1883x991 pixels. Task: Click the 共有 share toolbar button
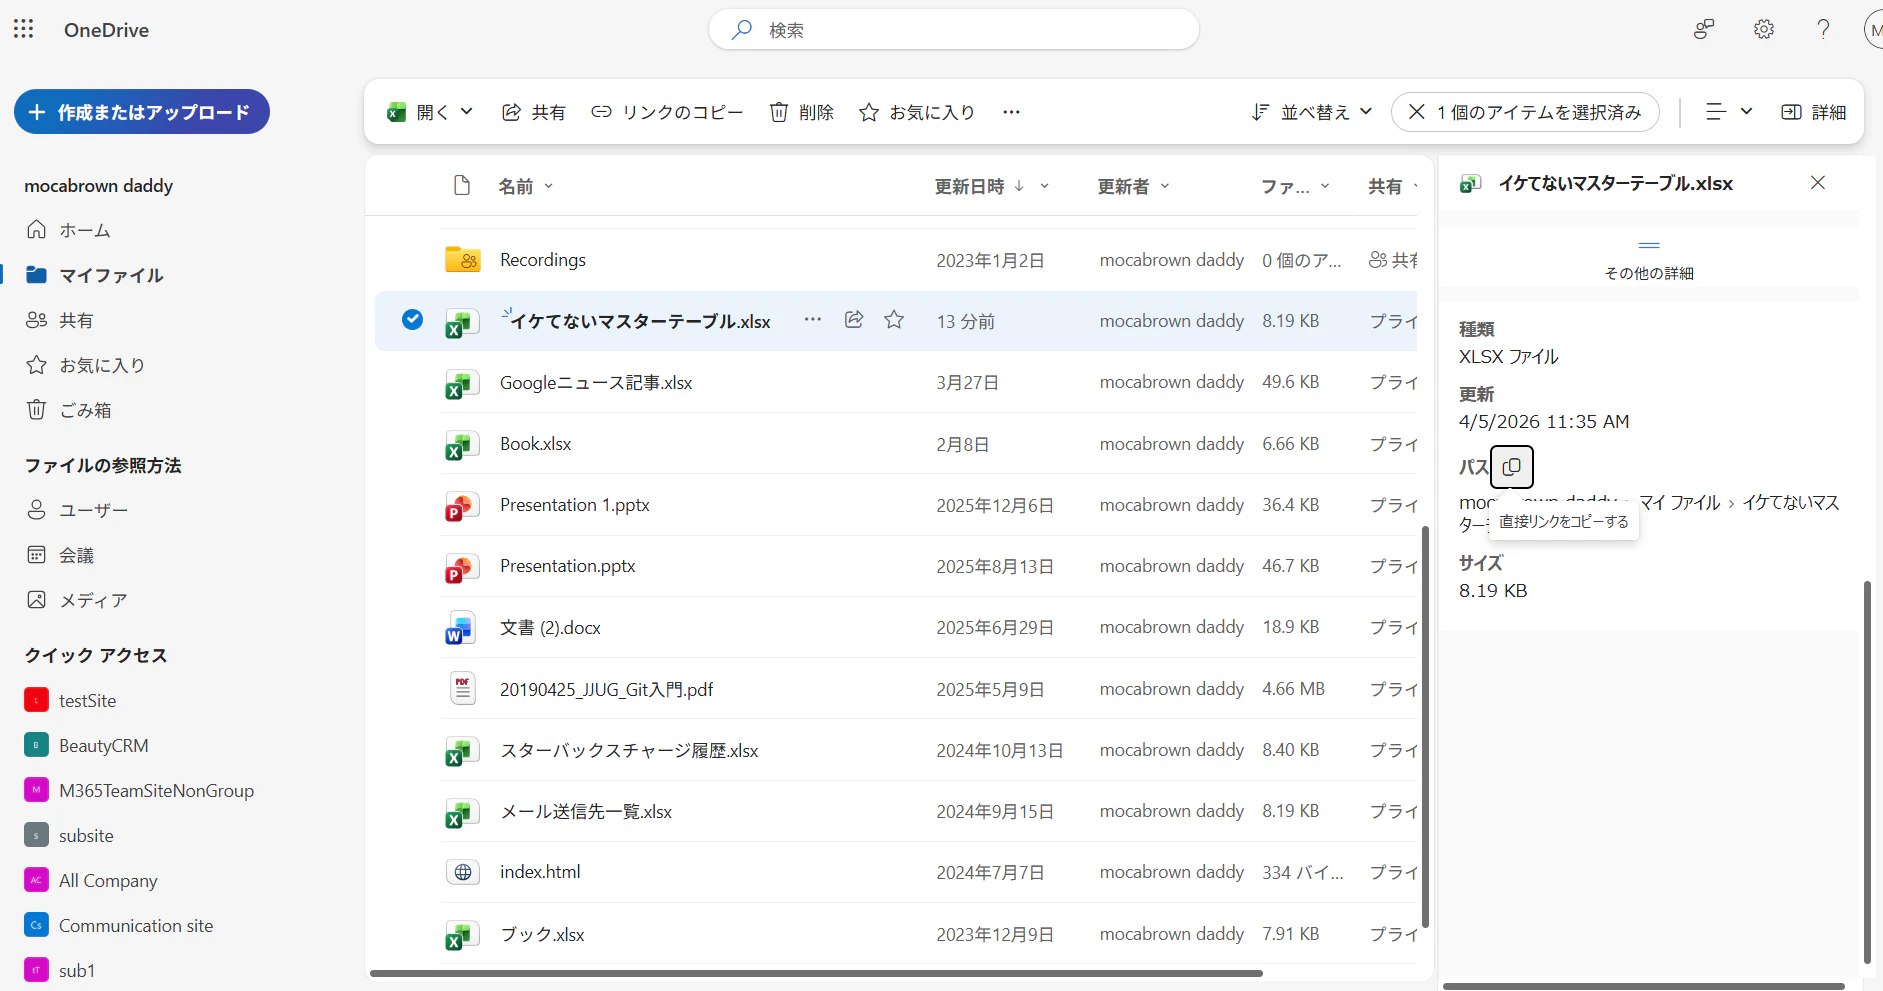(534, 112)
